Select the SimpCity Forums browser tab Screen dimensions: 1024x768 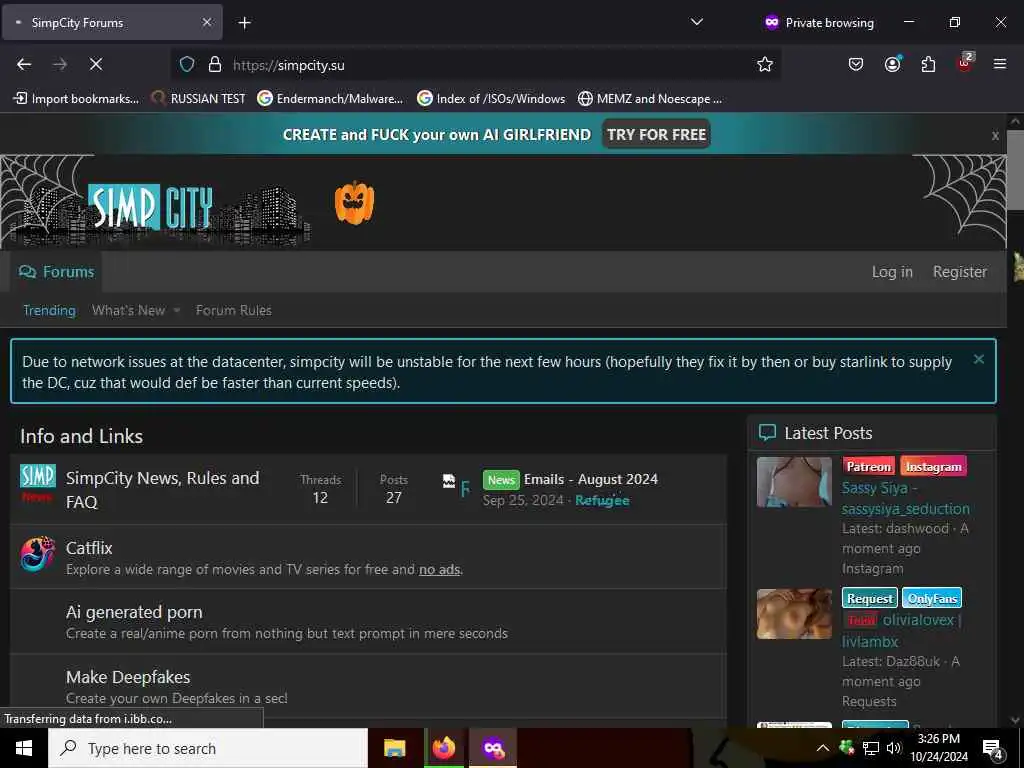point(112,23)
